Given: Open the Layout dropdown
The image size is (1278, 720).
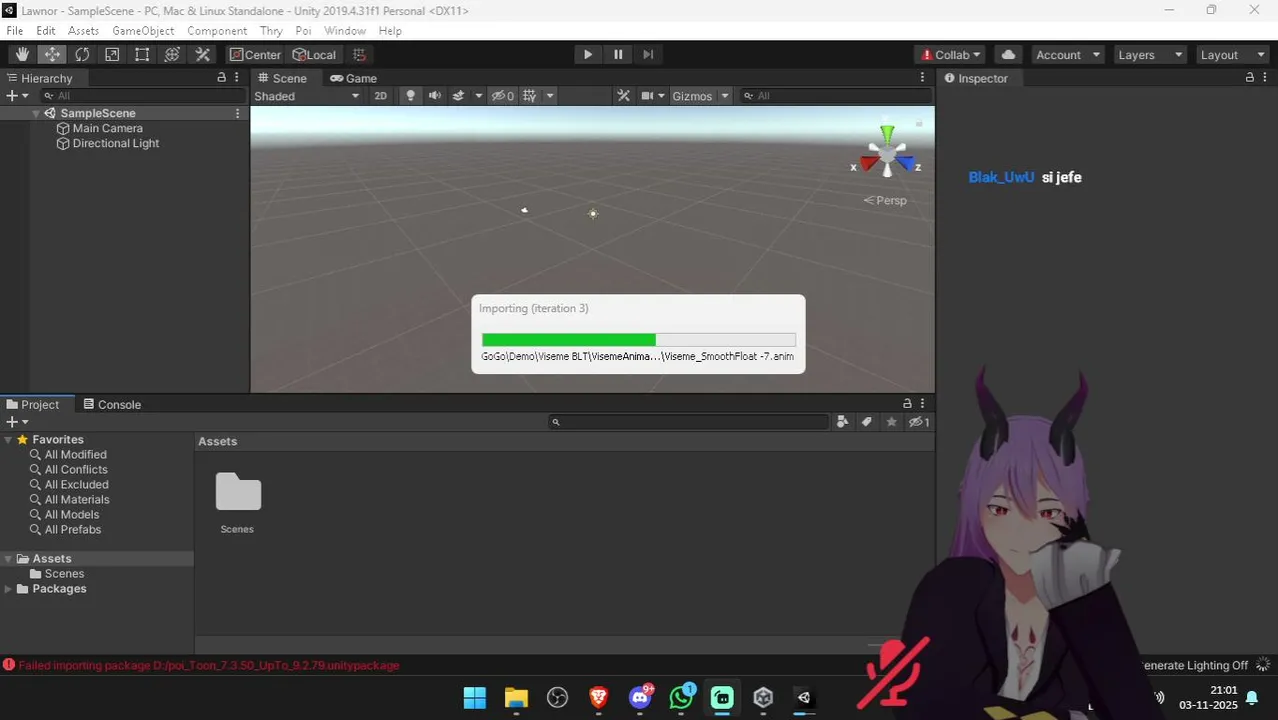Looking at the screenshot, I should (1233, 55).
